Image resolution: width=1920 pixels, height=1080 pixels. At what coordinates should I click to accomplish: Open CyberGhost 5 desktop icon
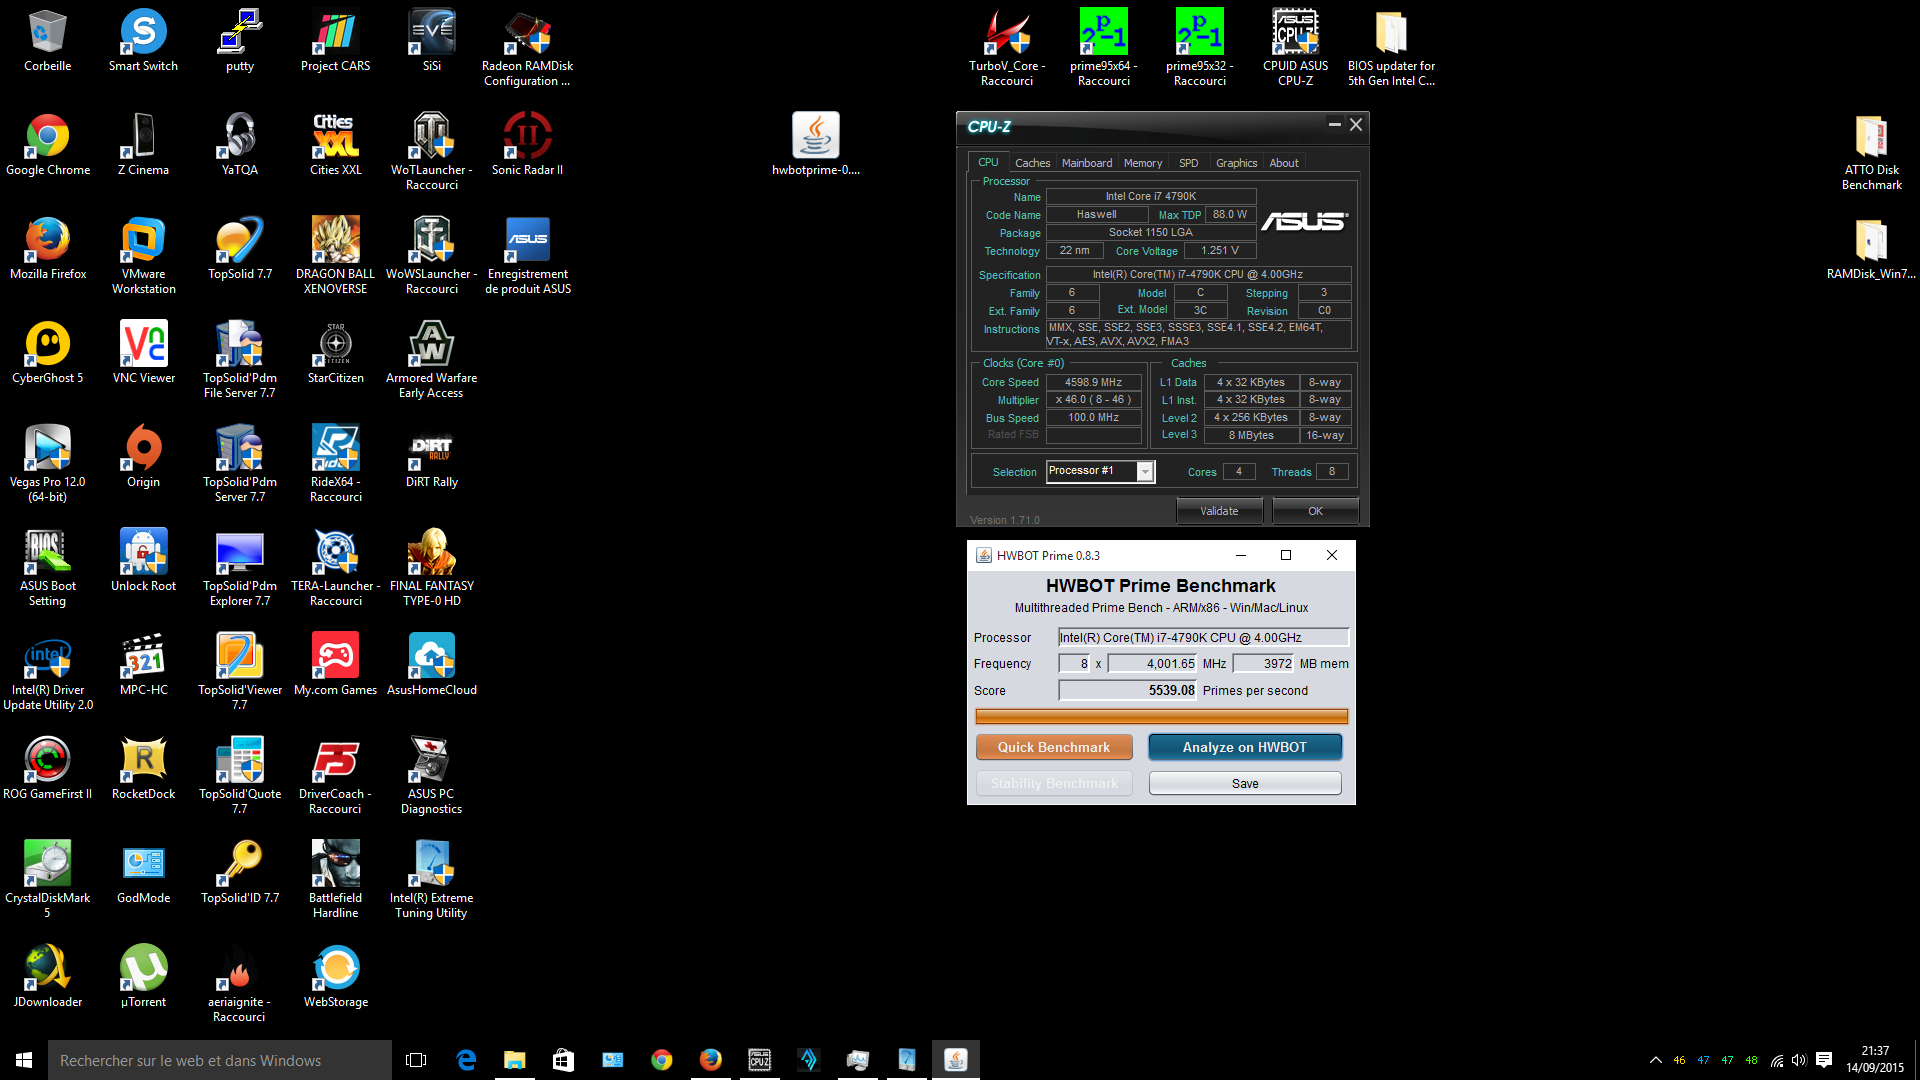click(x=47, y=353)
